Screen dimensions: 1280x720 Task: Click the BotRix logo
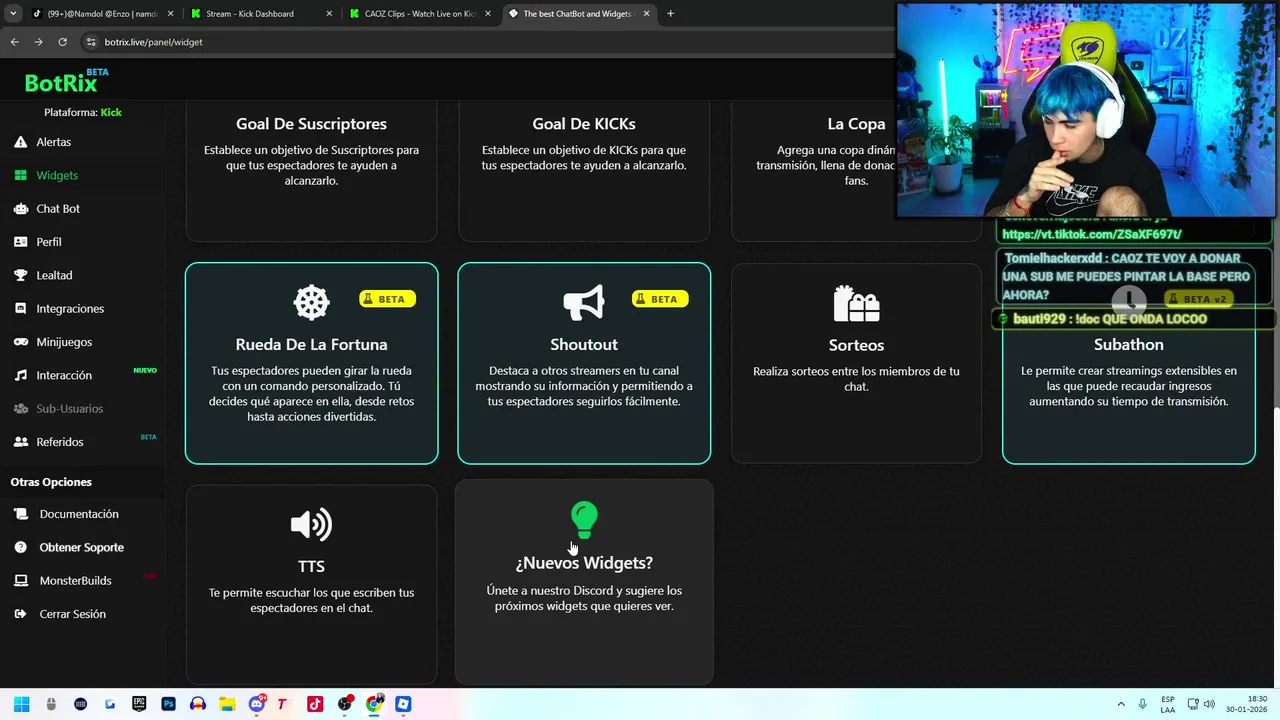(x=66, y=82)
